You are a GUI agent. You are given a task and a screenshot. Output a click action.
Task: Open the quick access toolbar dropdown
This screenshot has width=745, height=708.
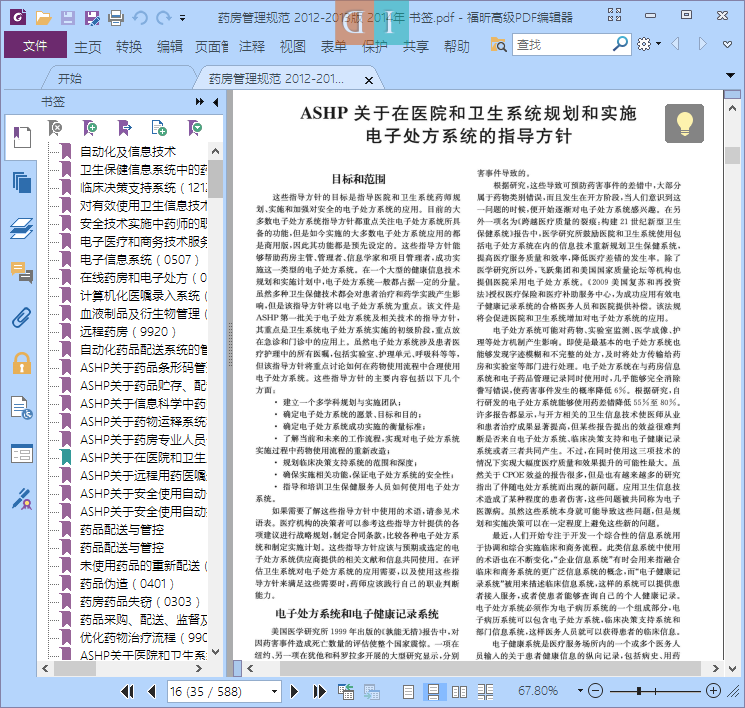click(182, 18)
